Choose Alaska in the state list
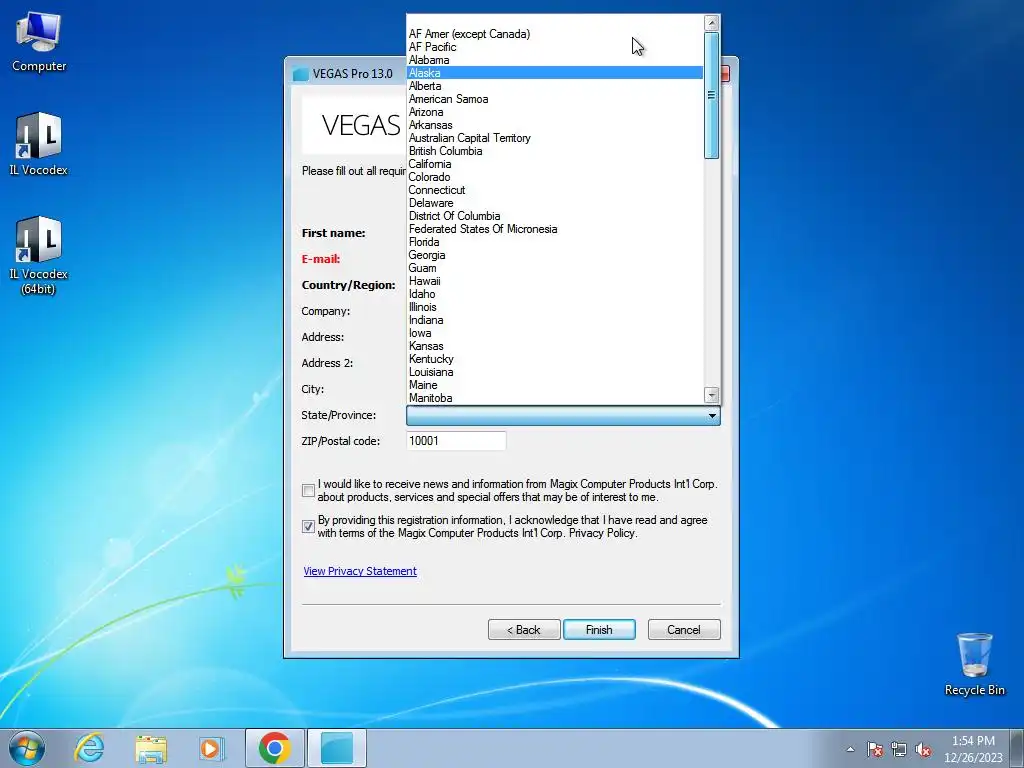 [x=554, y=73]
